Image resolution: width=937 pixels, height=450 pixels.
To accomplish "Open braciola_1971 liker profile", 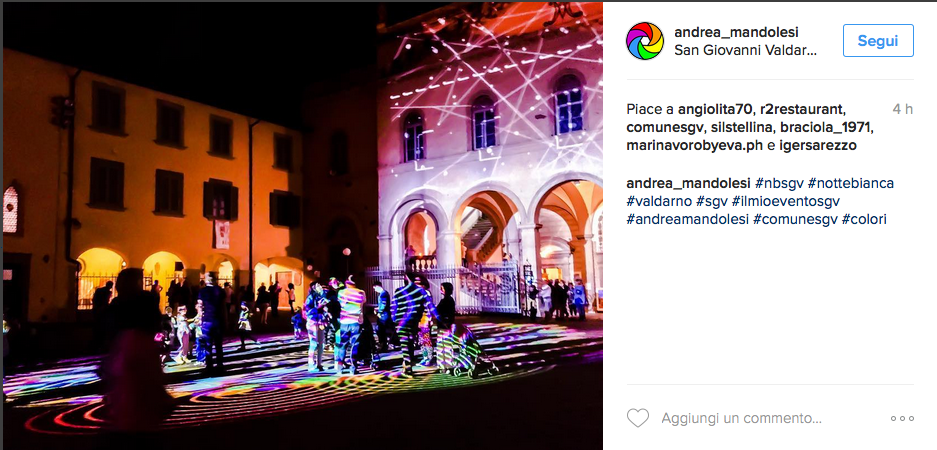I will [825, 127].
